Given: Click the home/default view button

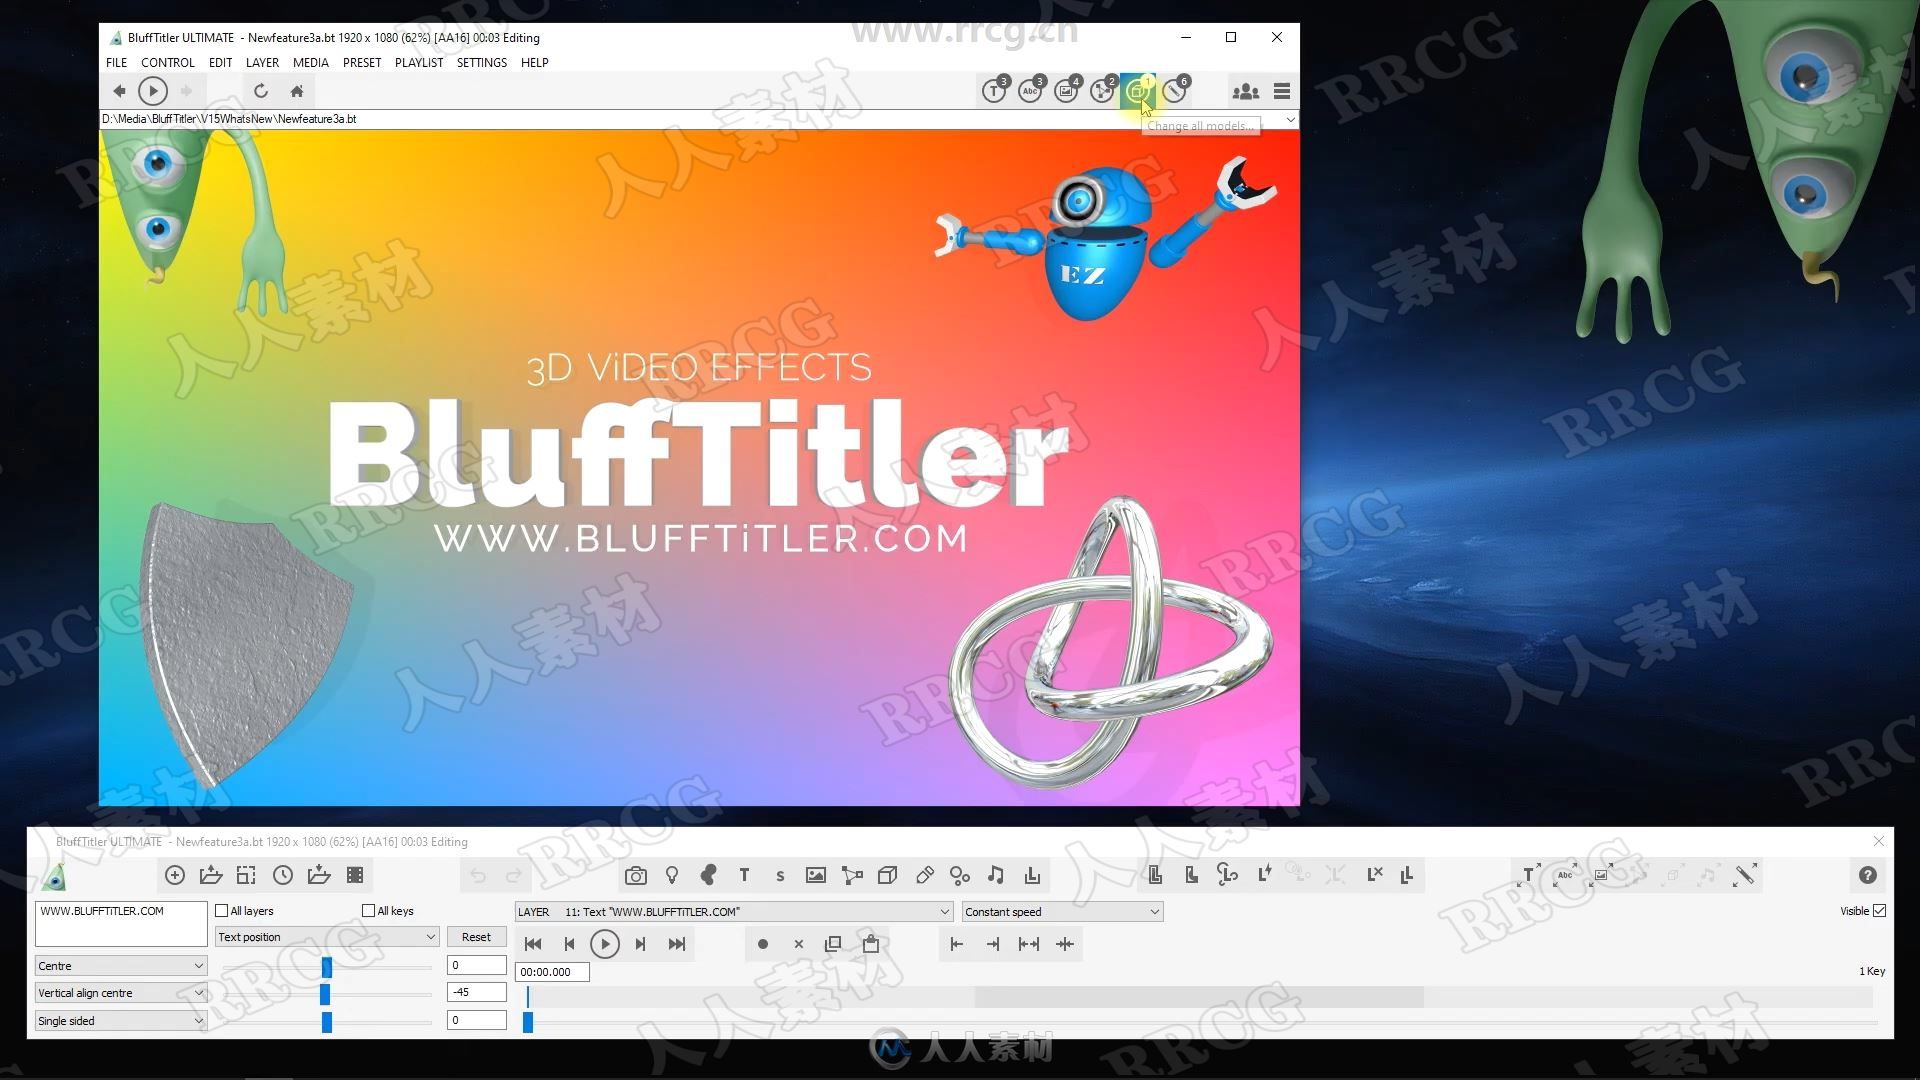Looking at the screenshot, I should [297, 90].
